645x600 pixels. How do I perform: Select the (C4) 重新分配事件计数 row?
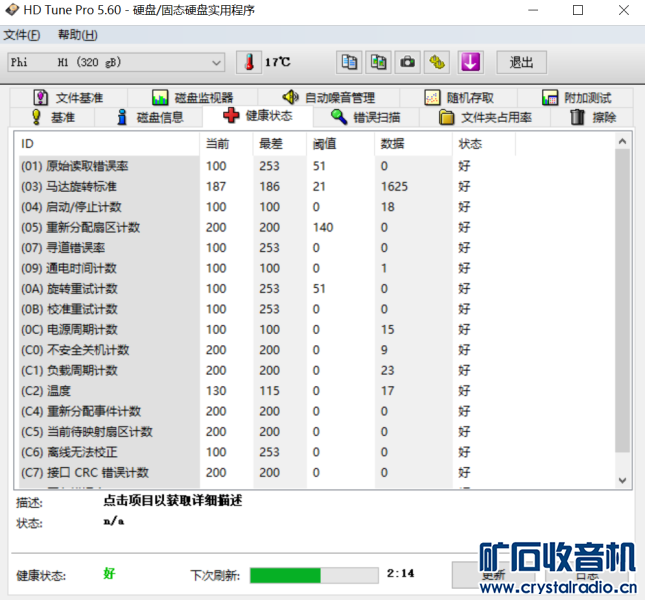click(x=316, y=411)
